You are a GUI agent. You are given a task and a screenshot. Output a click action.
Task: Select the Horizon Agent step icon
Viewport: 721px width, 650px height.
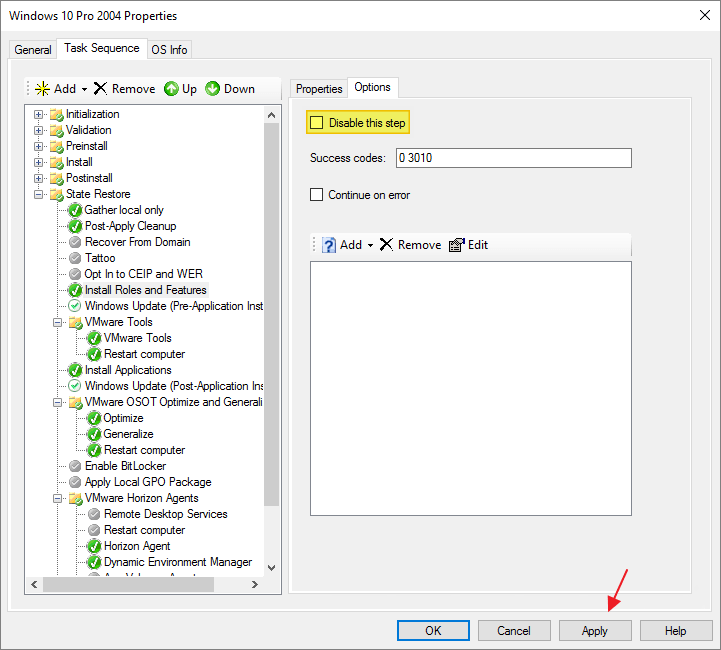(94, 546)
